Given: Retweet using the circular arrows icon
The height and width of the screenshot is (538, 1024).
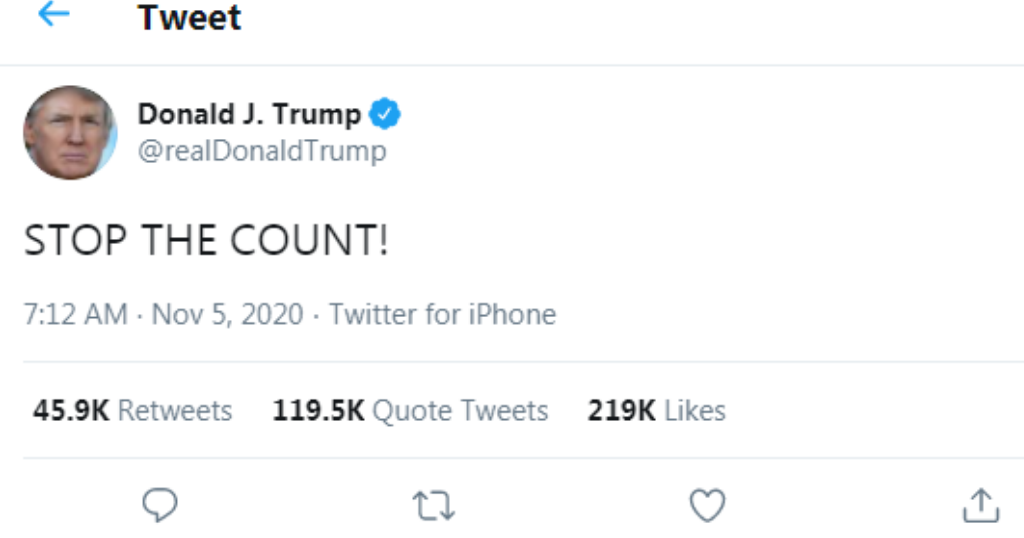Looking at the screenshot, I should 434,506.
